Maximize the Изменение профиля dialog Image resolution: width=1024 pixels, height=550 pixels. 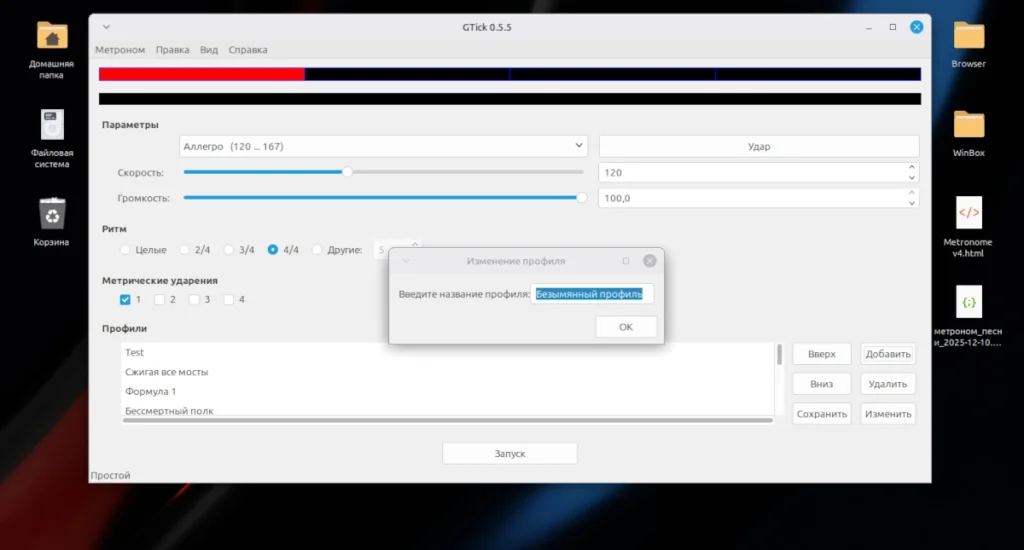pyautogui.click(x=626, y=261)
